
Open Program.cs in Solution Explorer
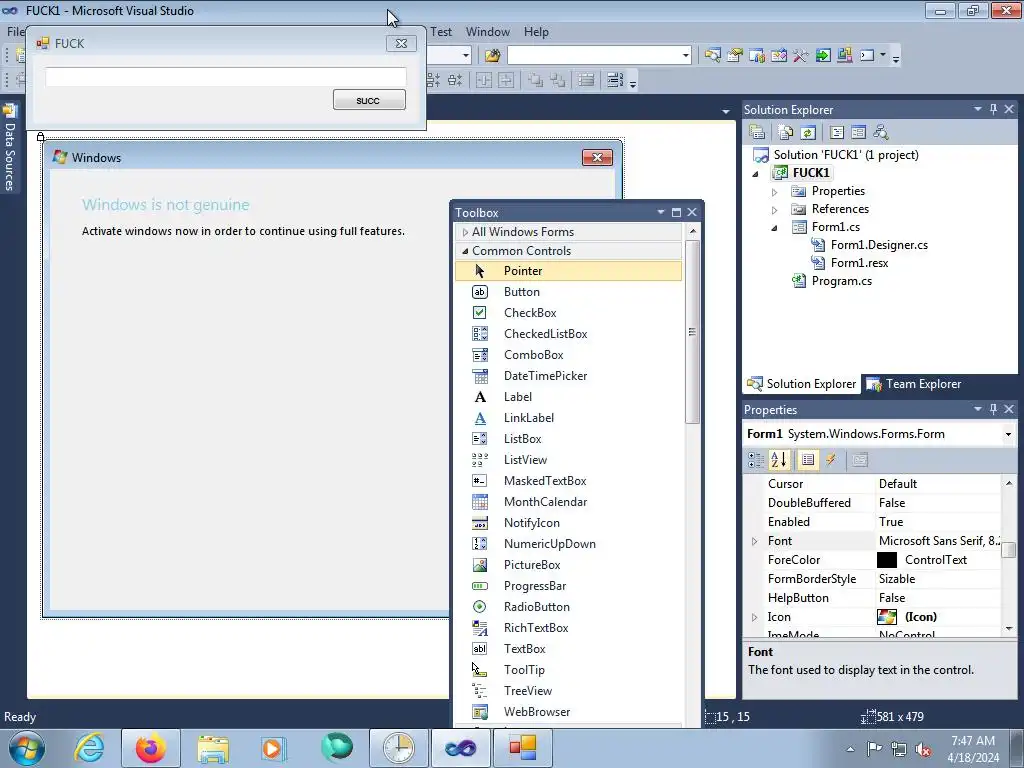click(x=841, y=281)
